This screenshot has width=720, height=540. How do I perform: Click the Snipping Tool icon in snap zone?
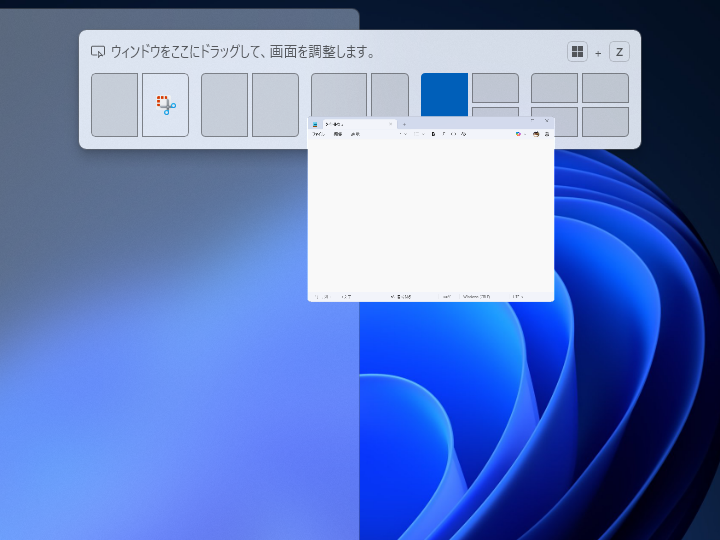point(165,104)
